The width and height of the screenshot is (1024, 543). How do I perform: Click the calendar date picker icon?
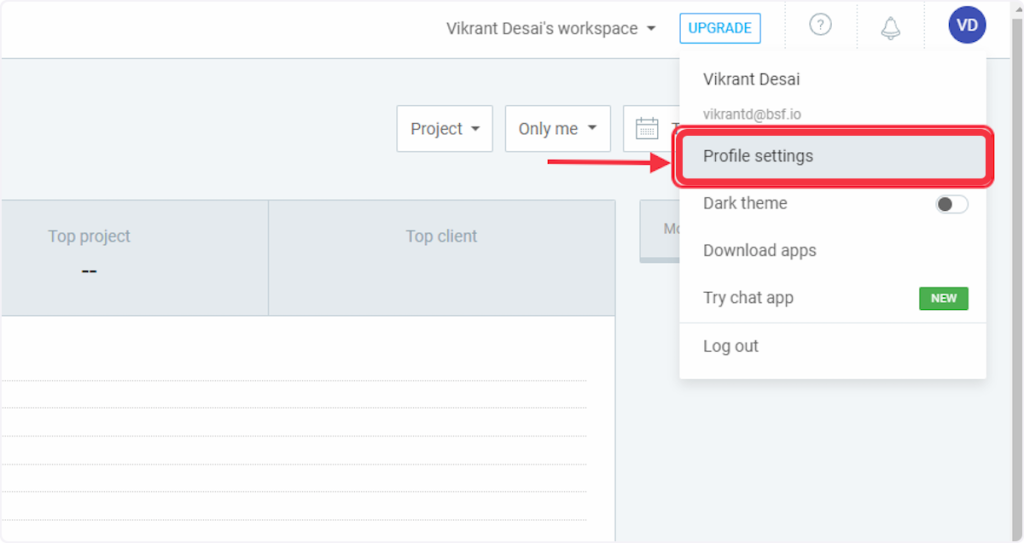click(x=648, y=129)
